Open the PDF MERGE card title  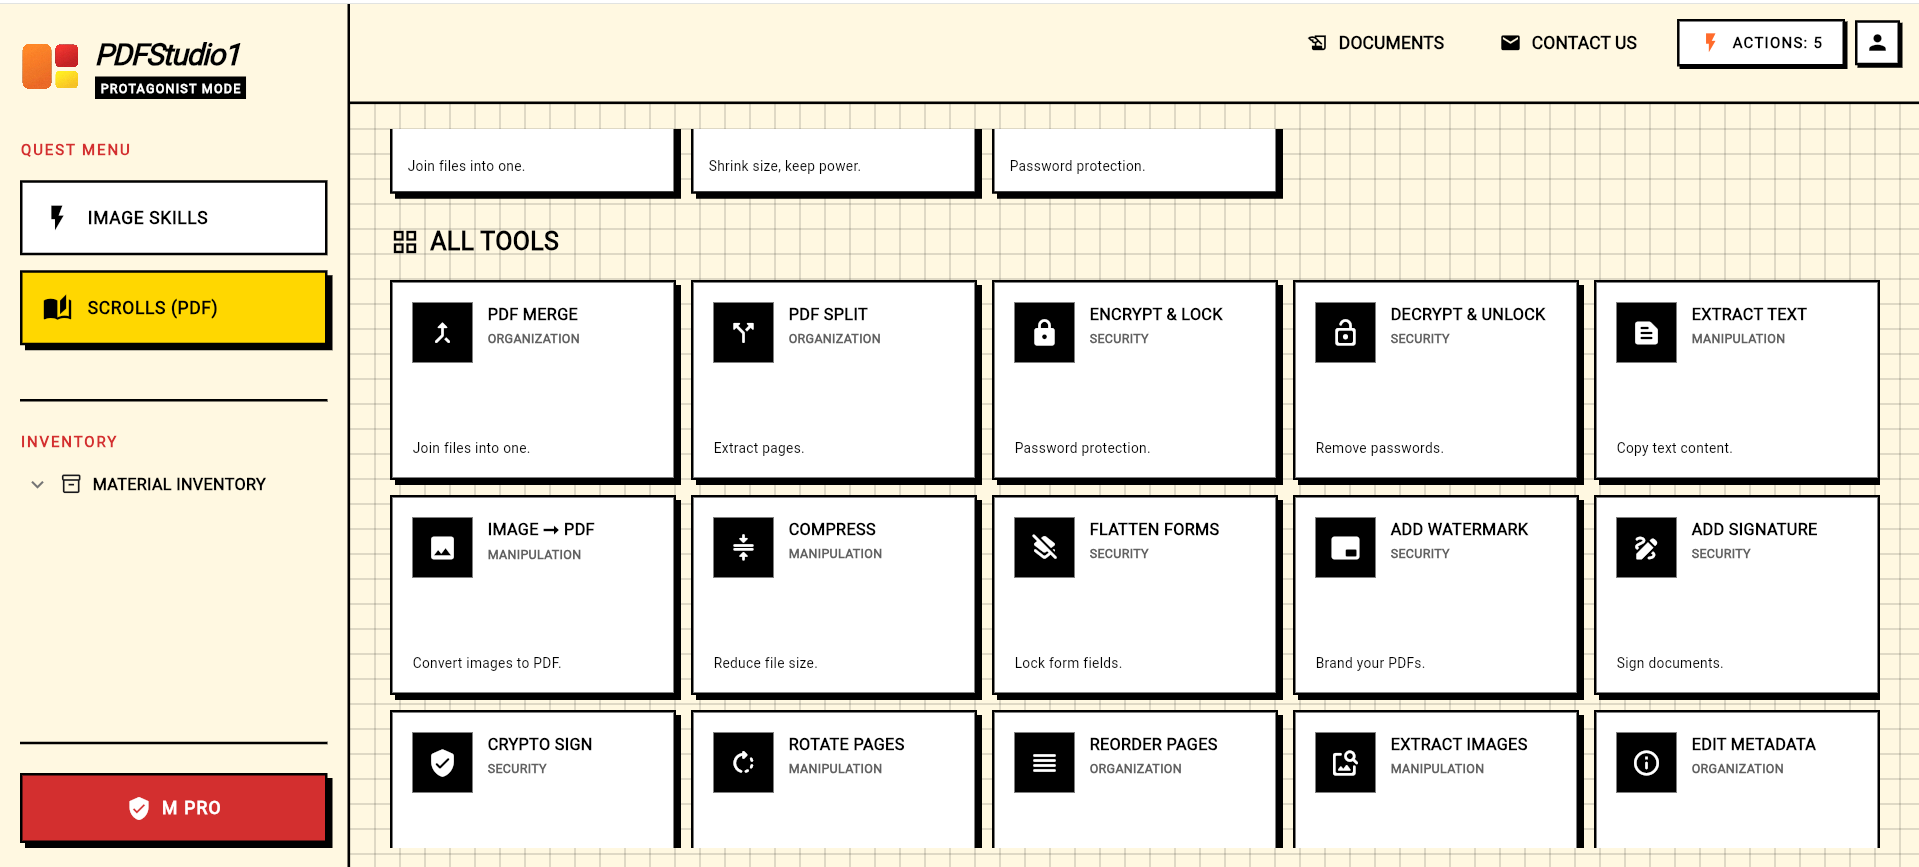[x=532, y=314]
